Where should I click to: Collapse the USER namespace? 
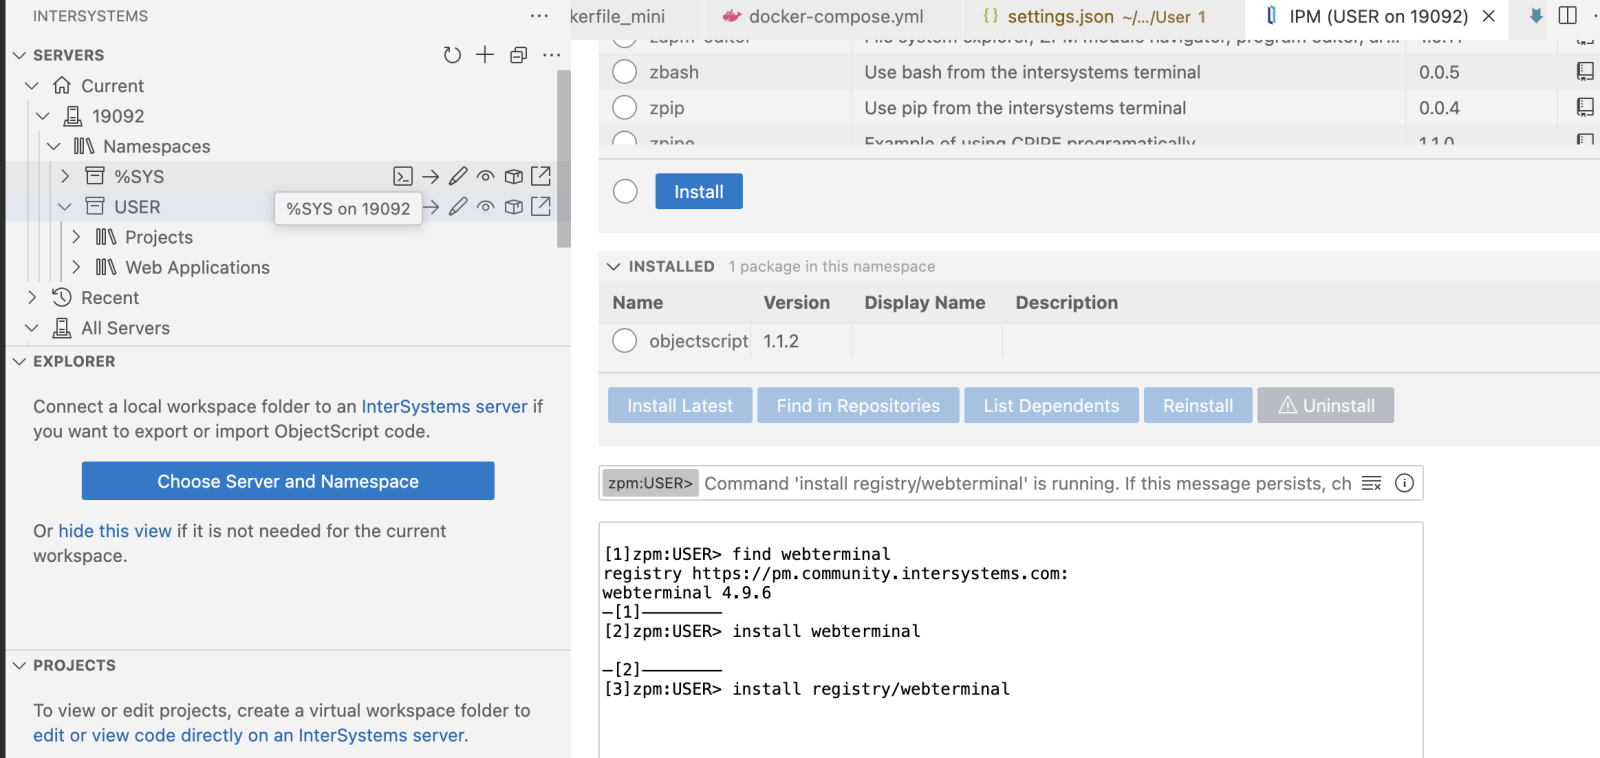[65, 207]
